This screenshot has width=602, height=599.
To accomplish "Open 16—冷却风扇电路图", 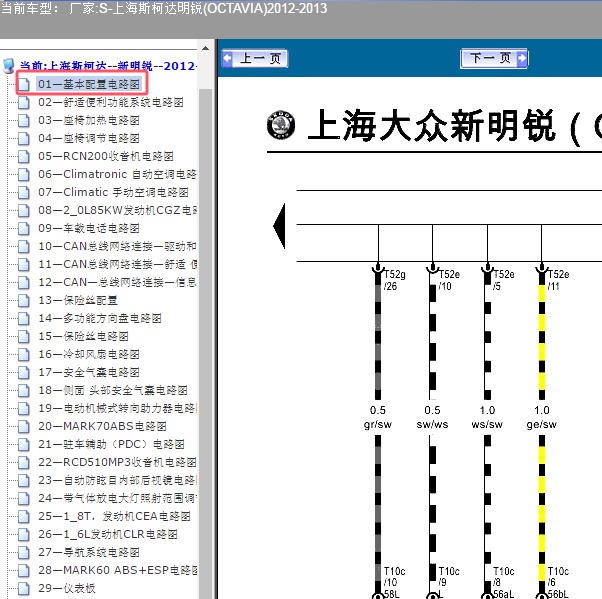I will 89,354.
